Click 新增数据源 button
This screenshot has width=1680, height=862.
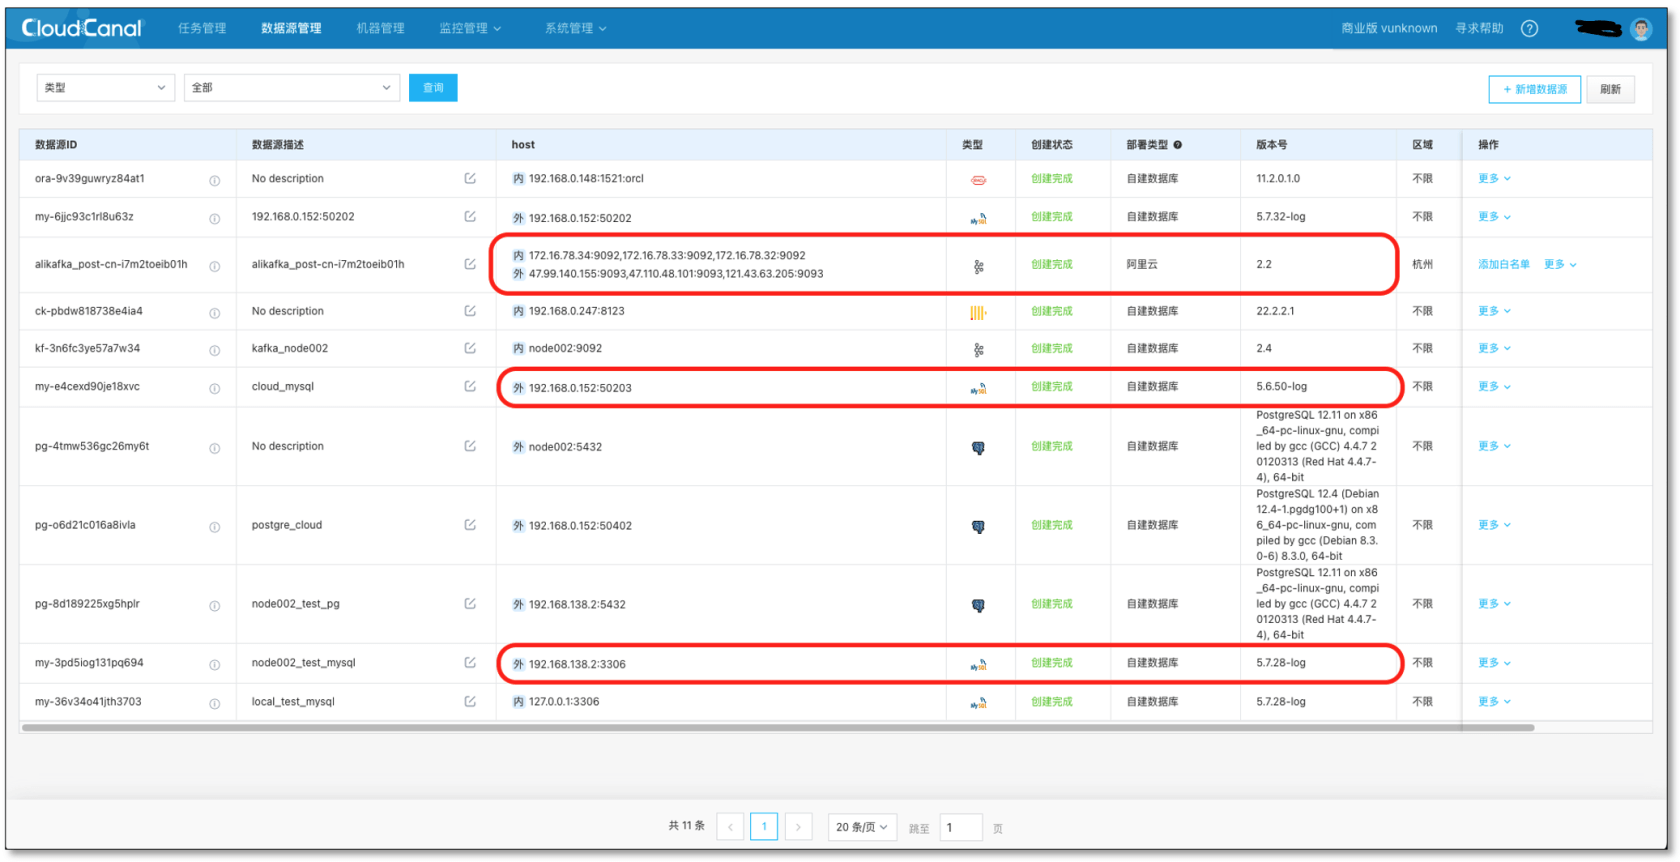pos(1535,89)
